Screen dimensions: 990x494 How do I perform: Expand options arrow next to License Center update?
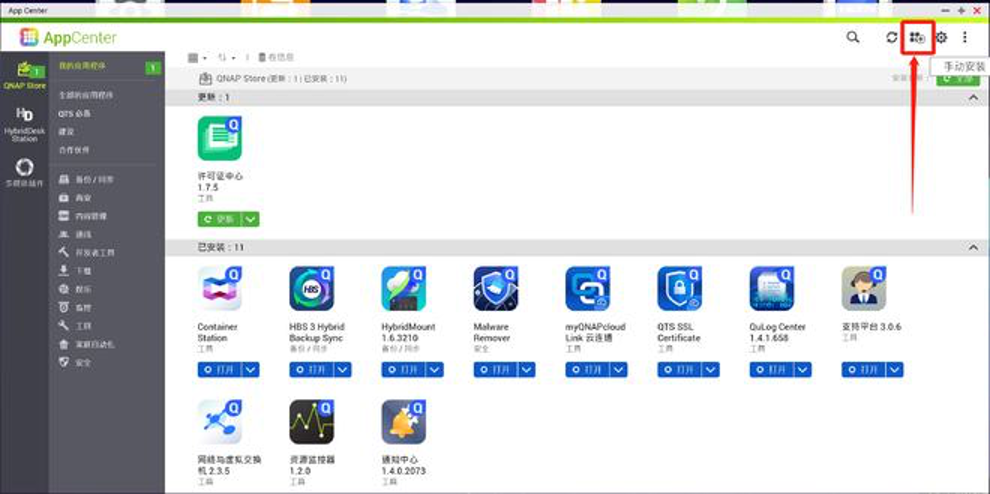pos(251,219)
